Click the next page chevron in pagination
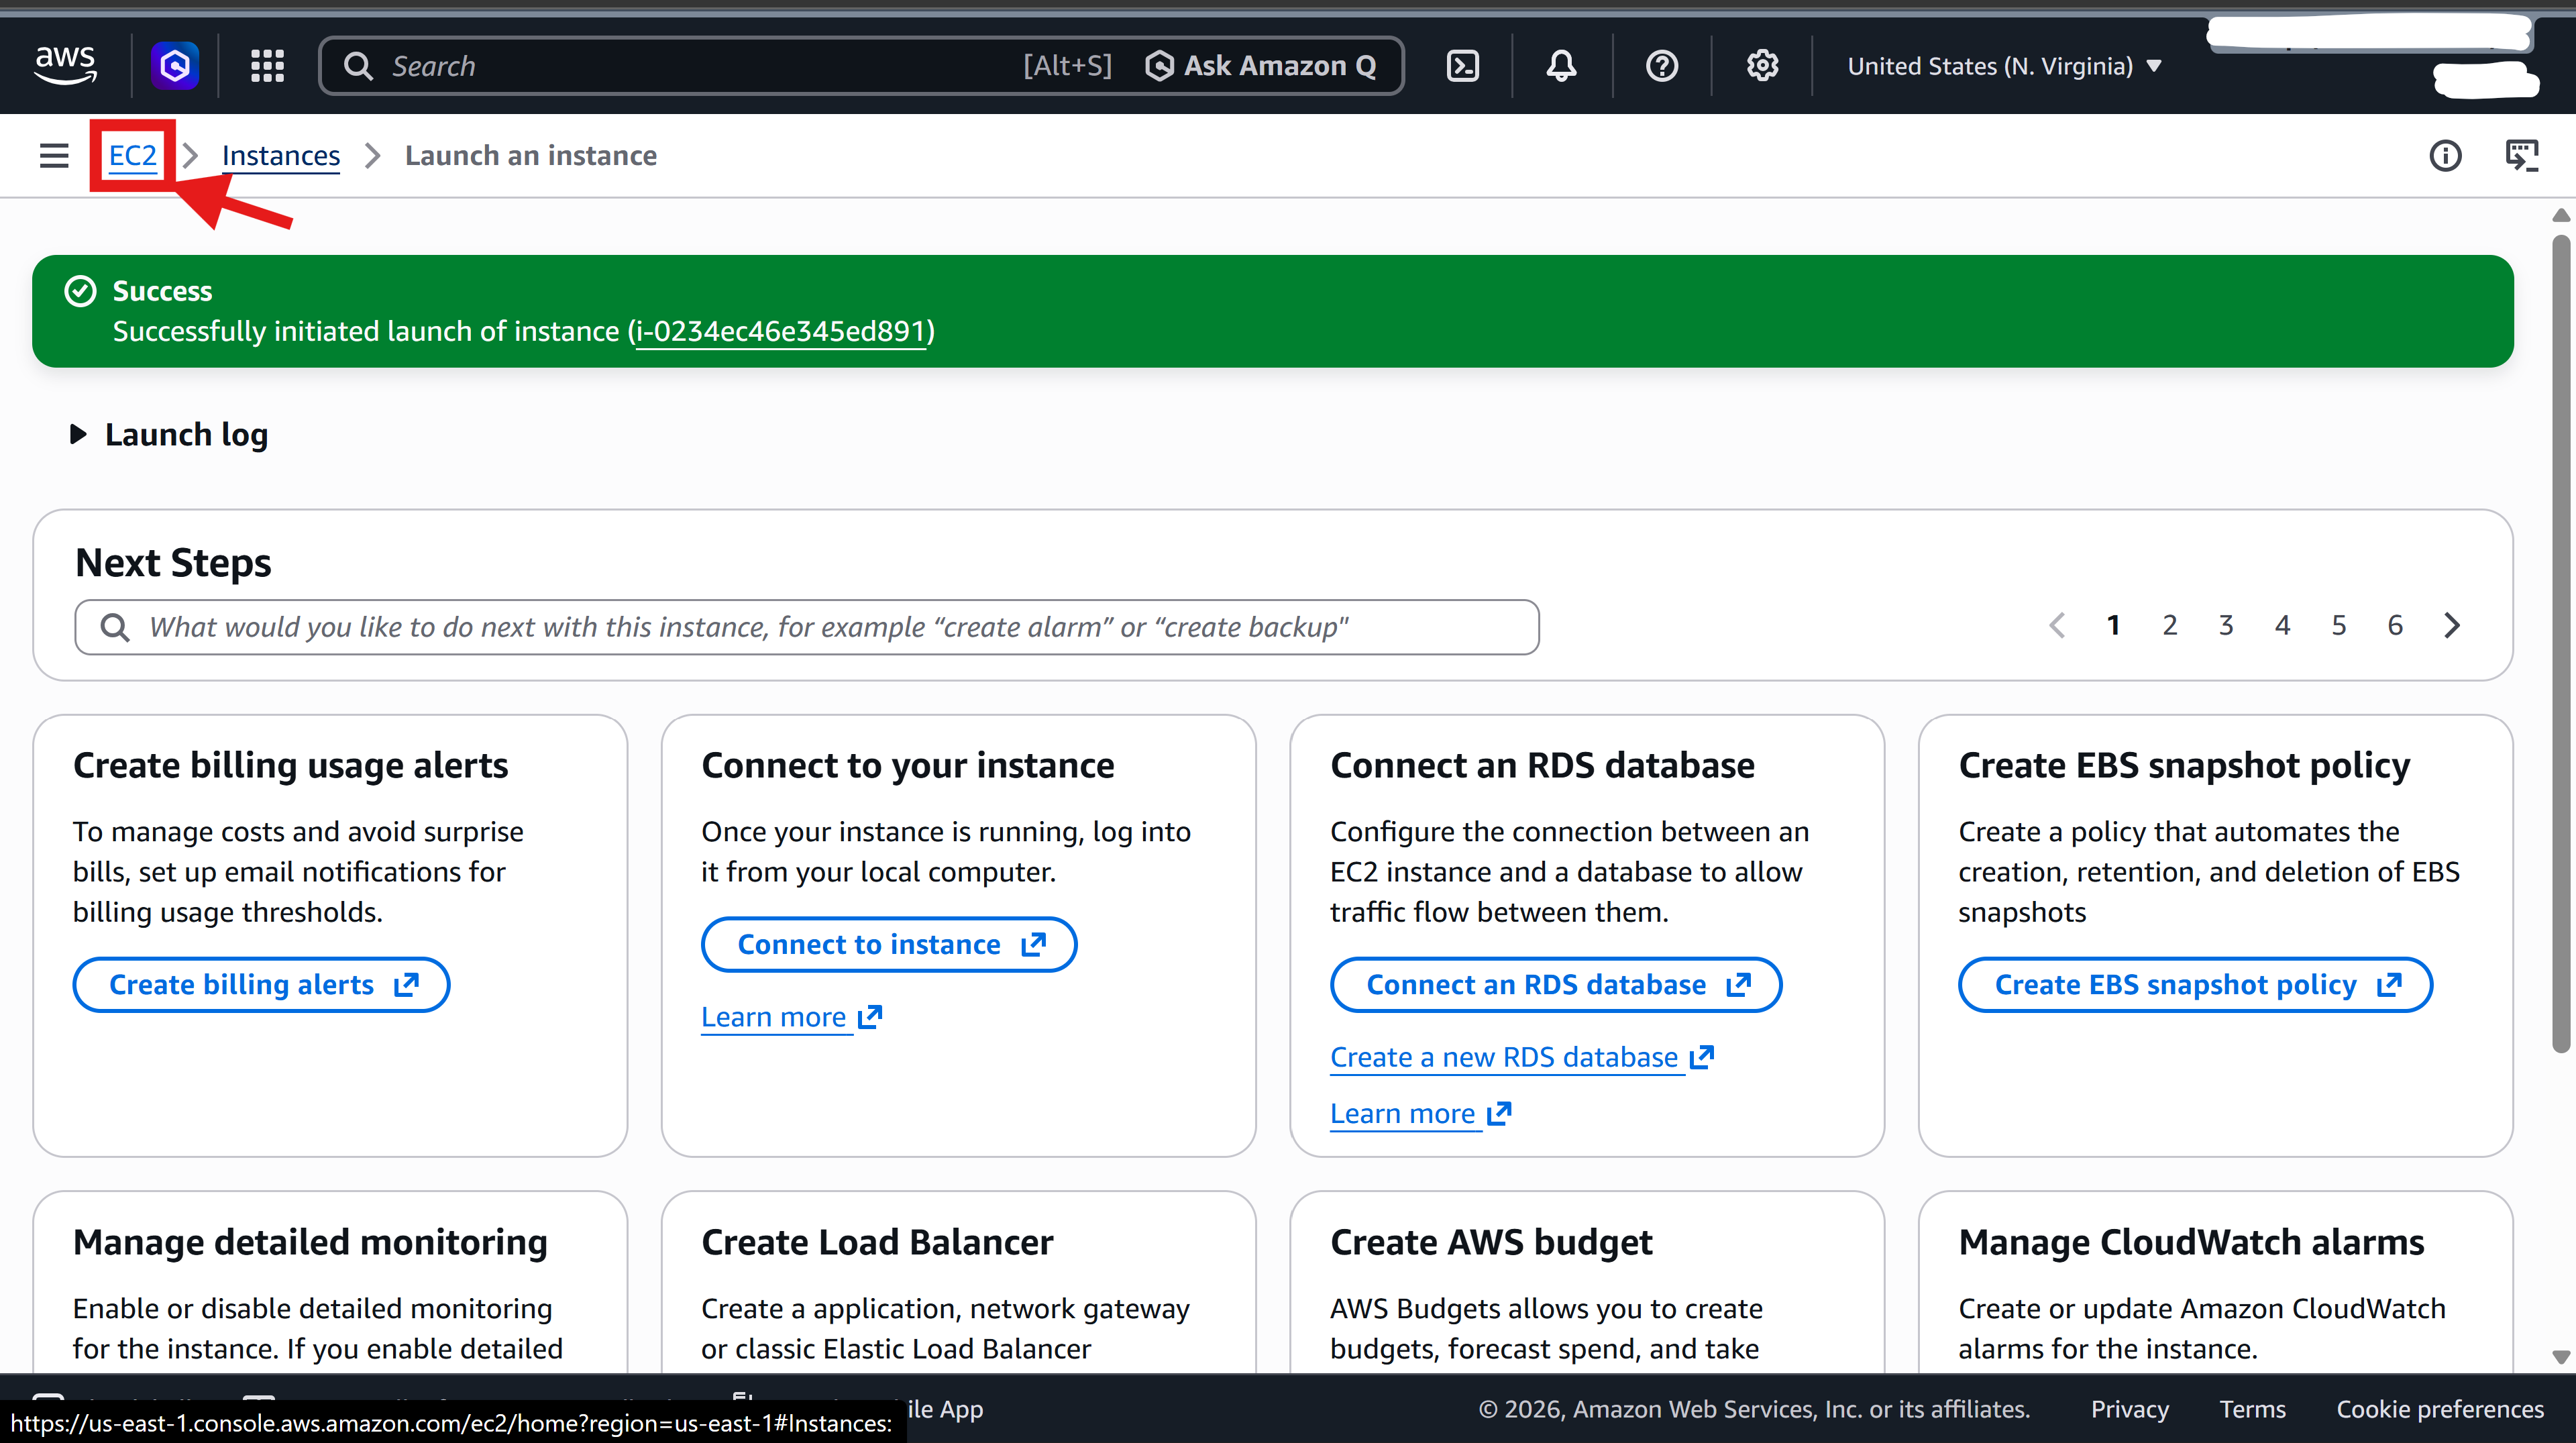 coord(2452,625)
